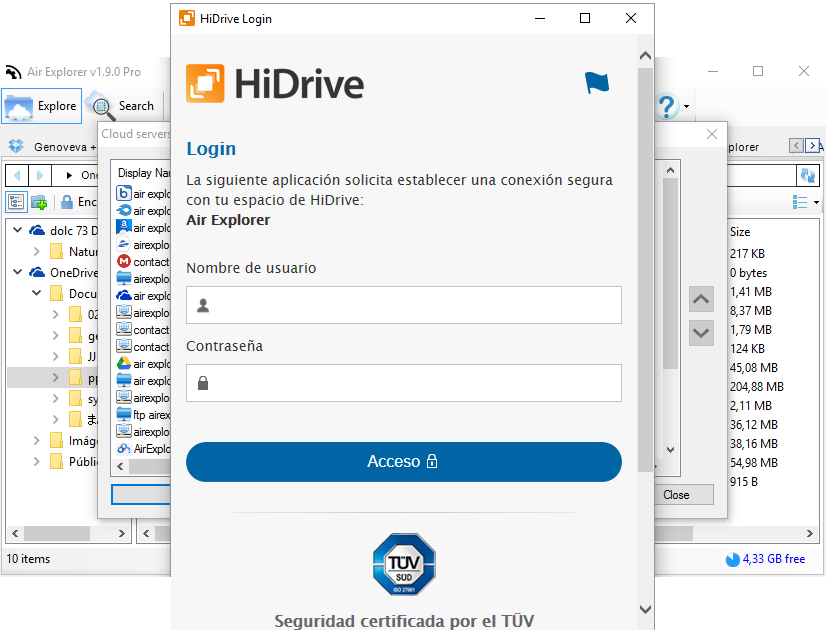
Task: Click the blue pie storage icon in status bar
Action: coord(733,559)
